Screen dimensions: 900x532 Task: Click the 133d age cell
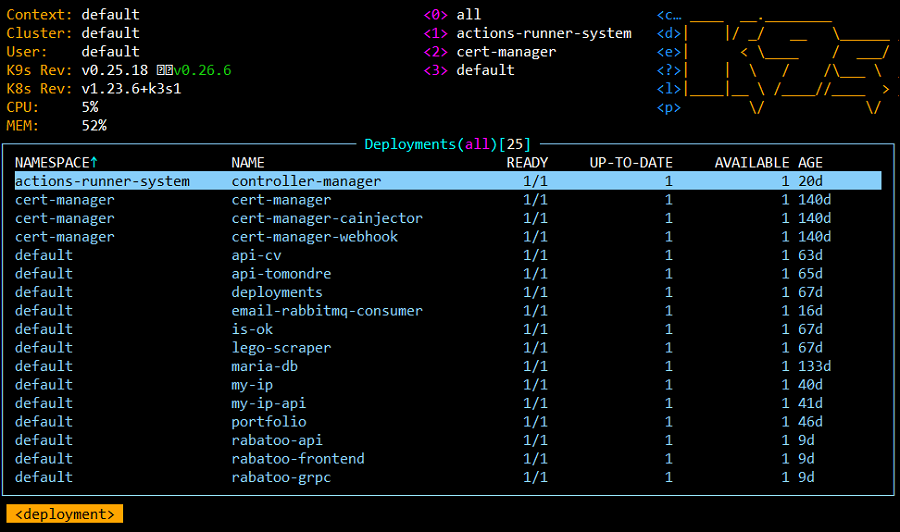click(814, 366)
